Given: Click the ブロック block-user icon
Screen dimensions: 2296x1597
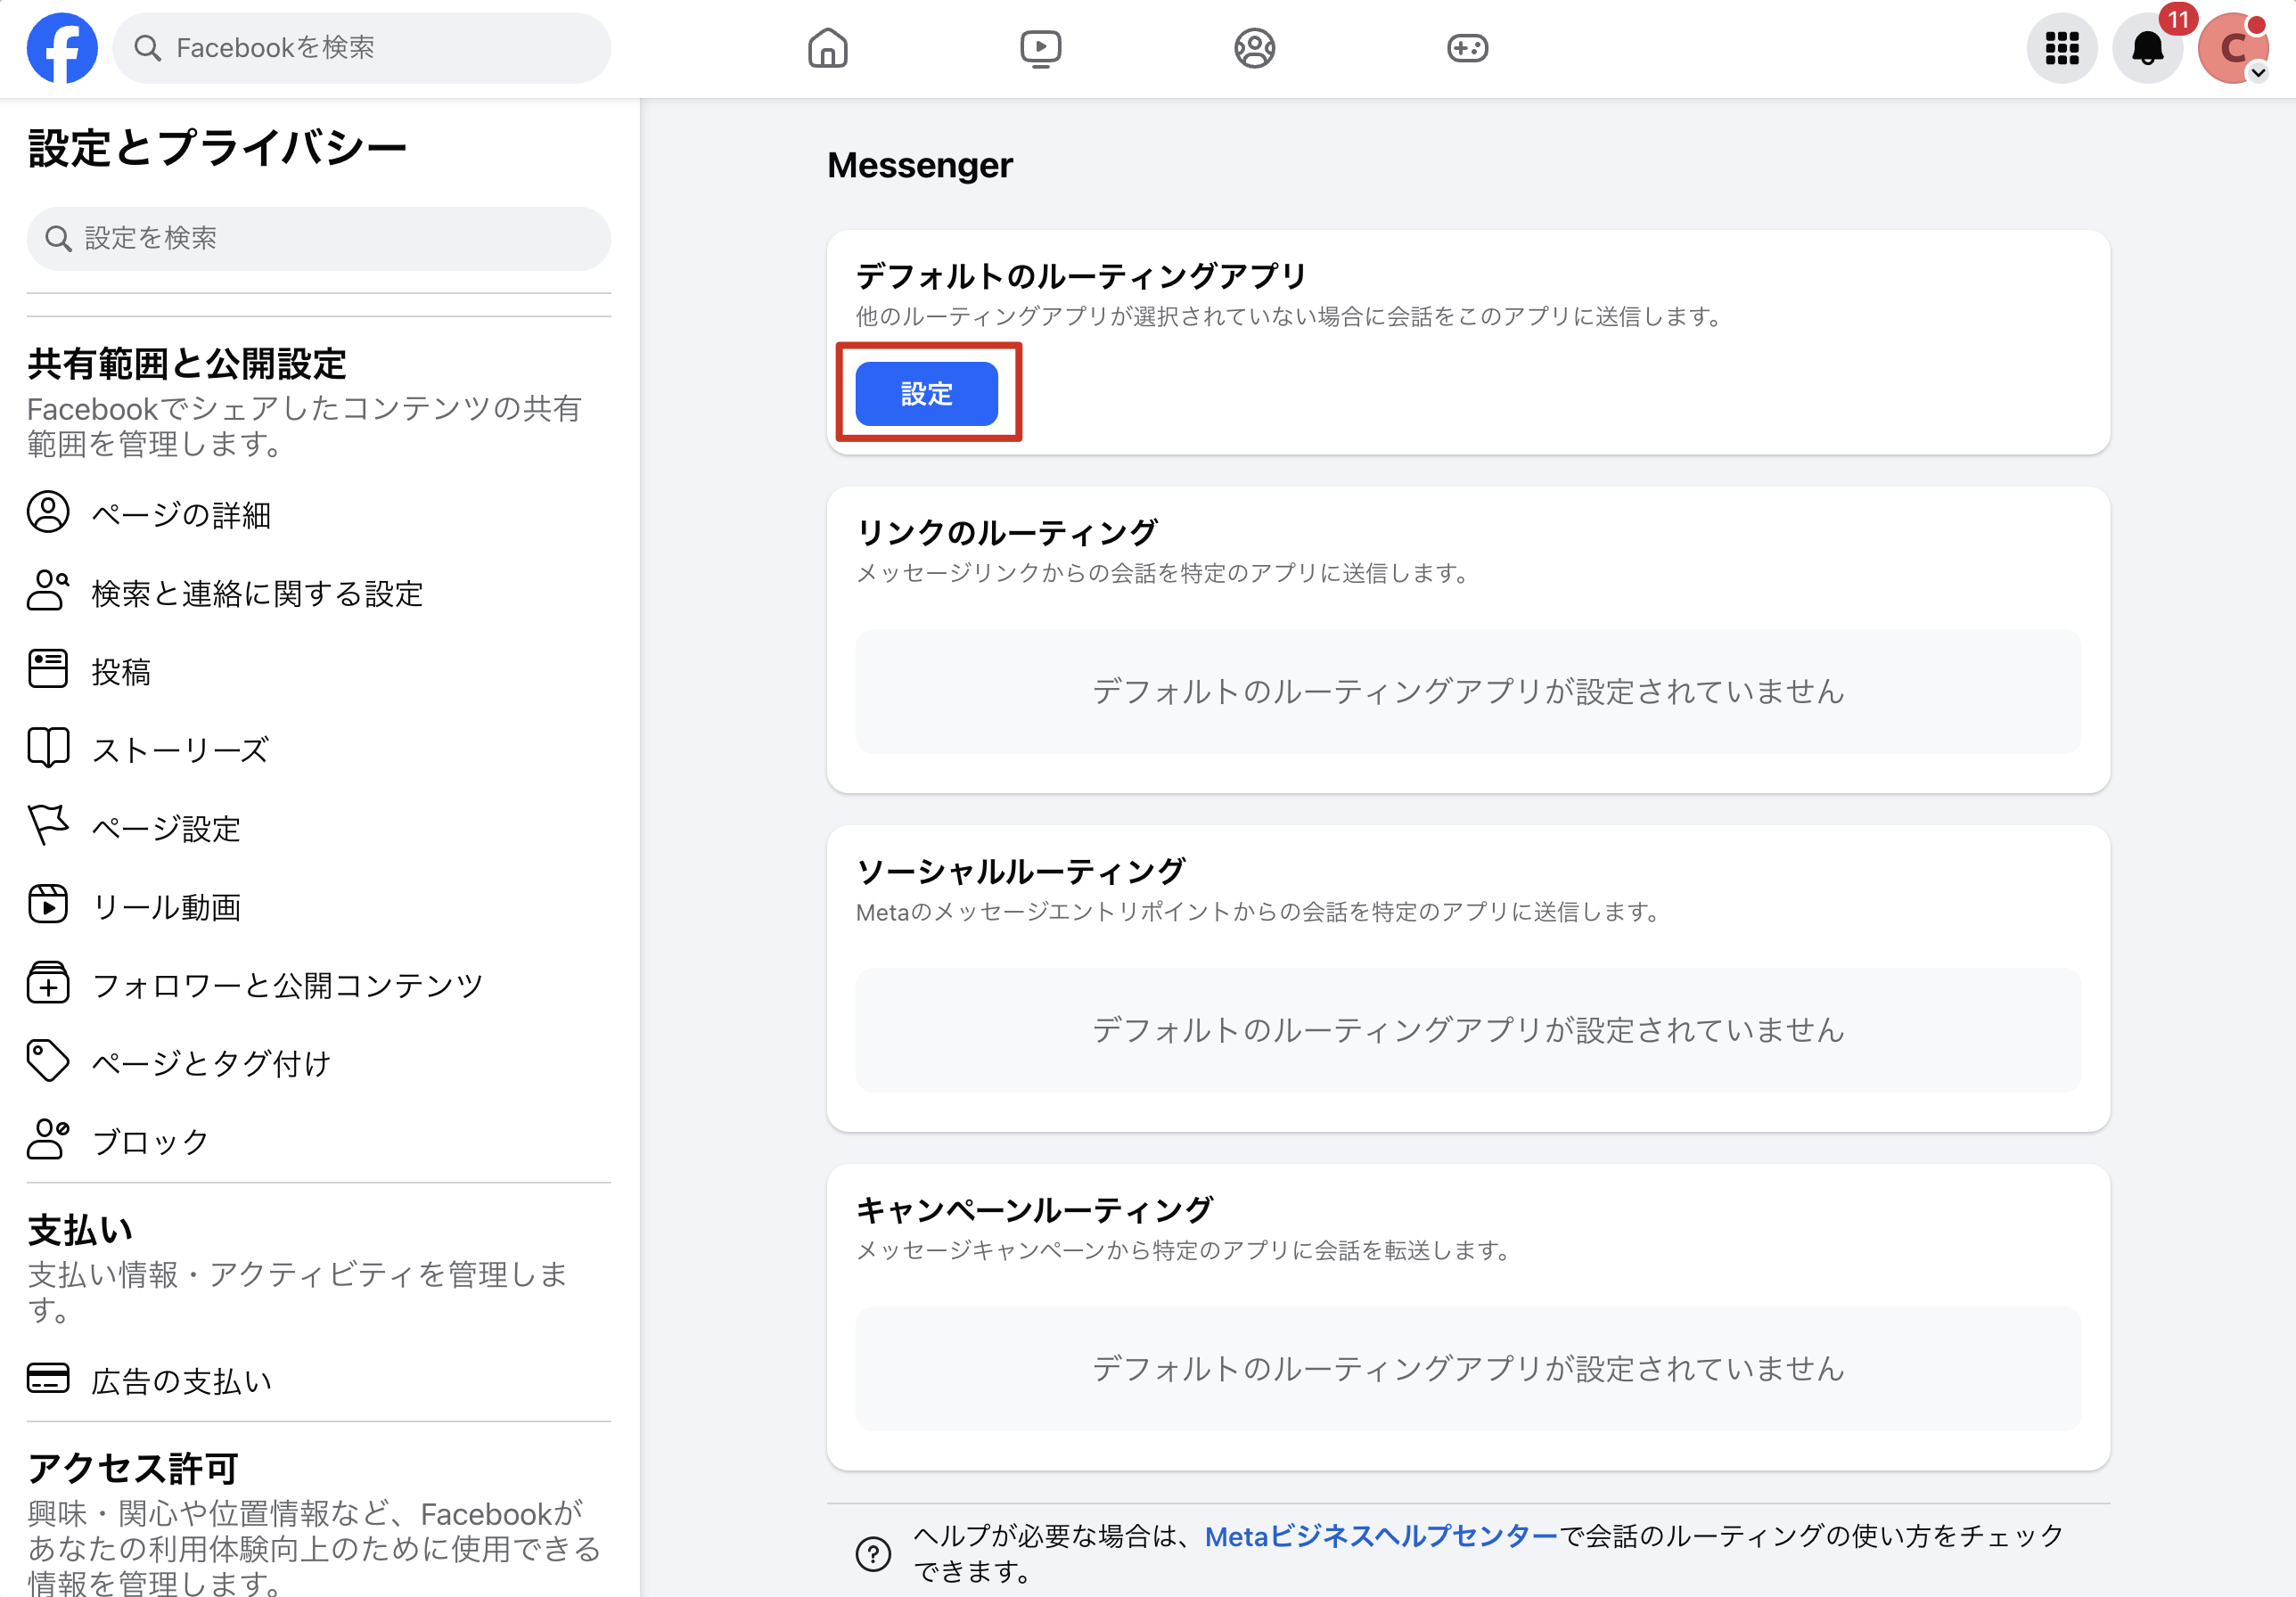Looking at the screenshot, I should (x=48, y=1139).
